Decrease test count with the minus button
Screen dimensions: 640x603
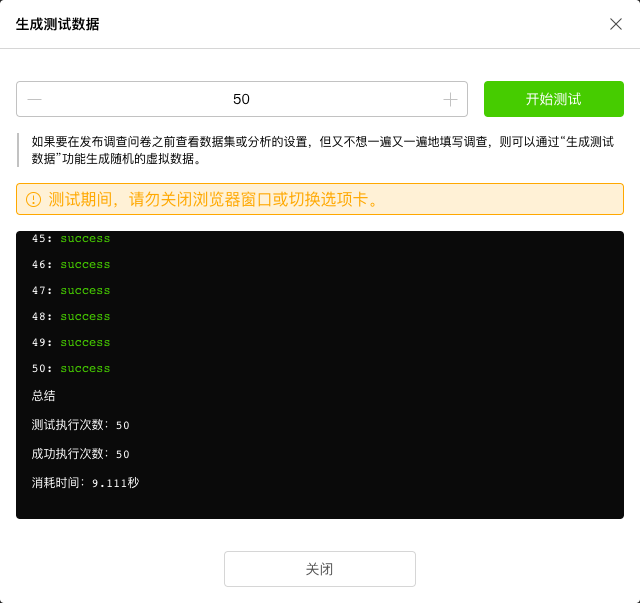coord(35,99)
